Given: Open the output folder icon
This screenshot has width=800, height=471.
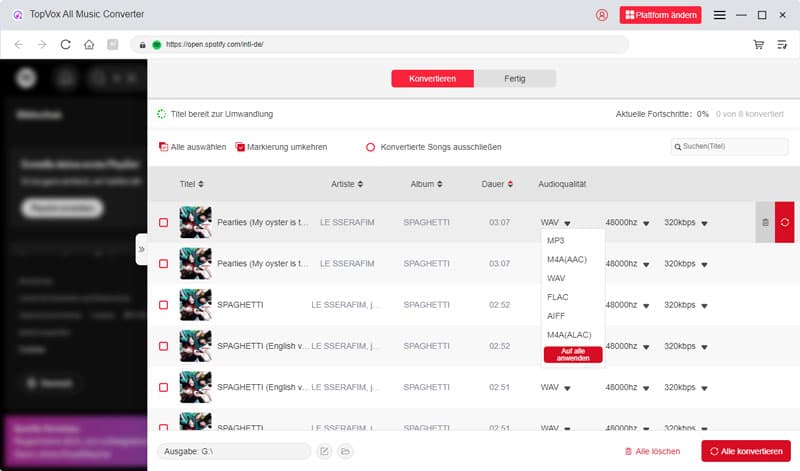Looking at the screenshot, I should tap(345, 451).
